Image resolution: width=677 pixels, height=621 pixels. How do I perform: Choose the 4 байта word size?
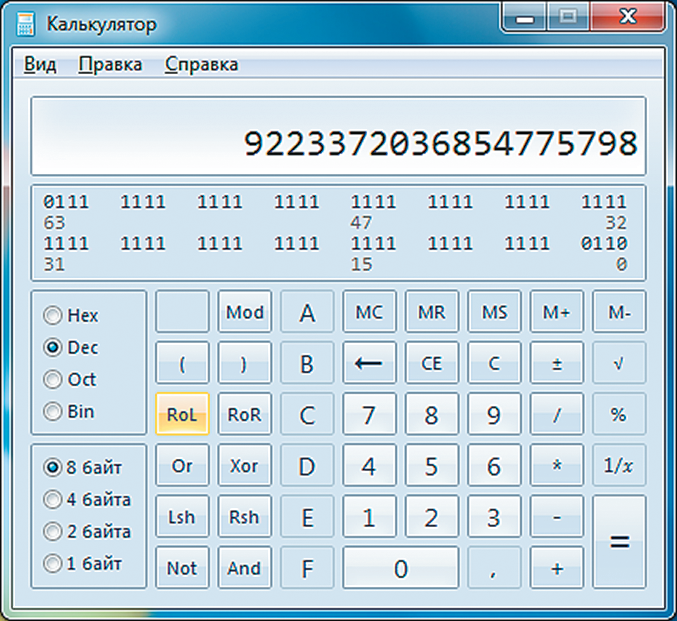(x=53, y=499)
